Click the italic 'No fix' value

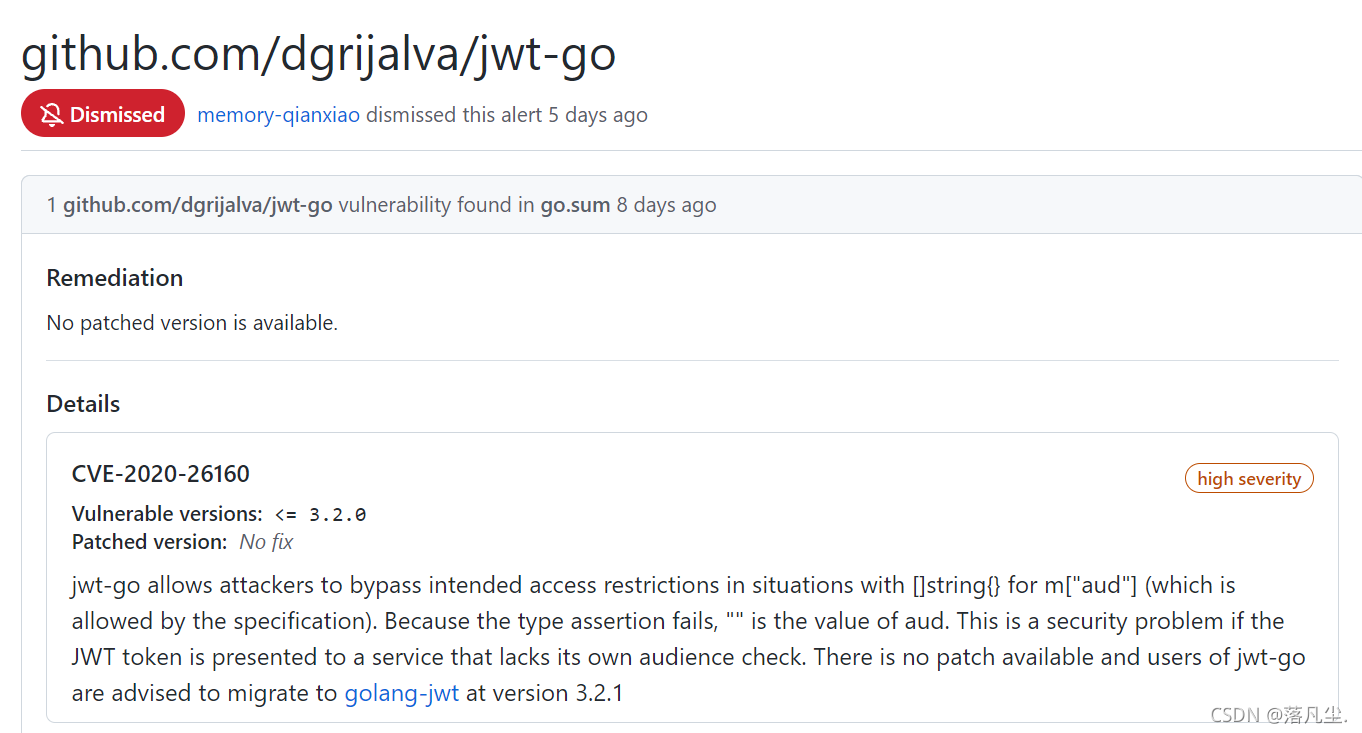click(x=266, y=542)
